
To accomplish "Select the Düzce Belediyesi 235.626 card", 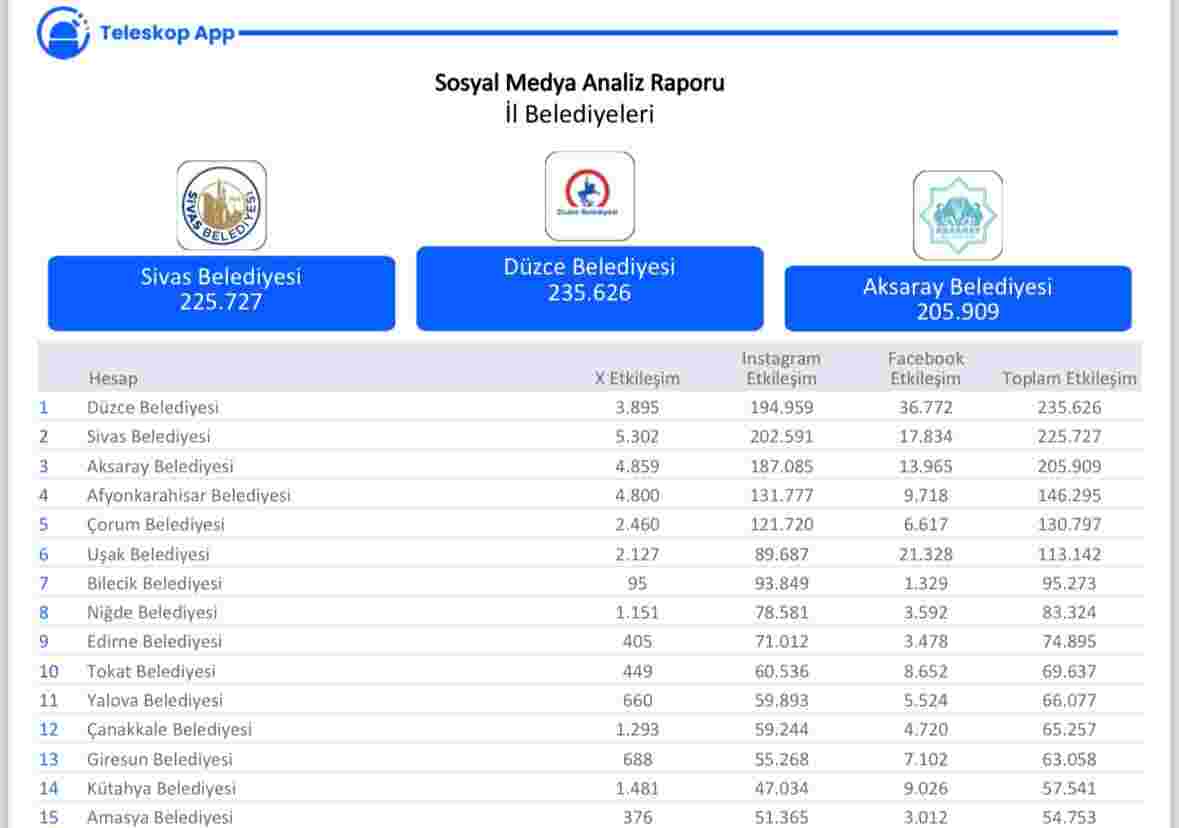I will coord(590,288).
